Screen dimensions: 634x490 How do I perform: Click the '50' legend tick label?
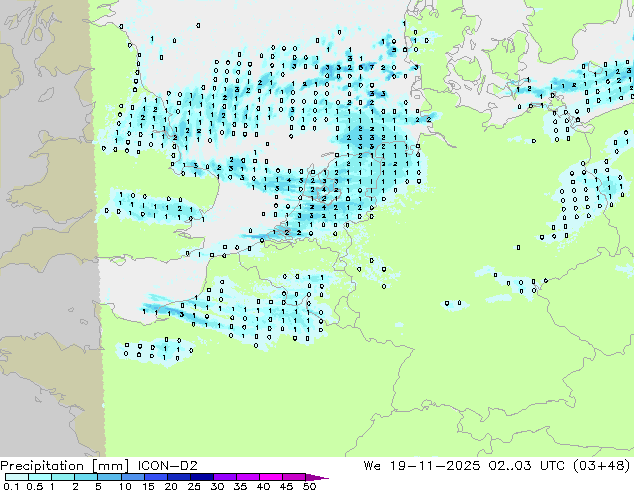tap(309, 486)
